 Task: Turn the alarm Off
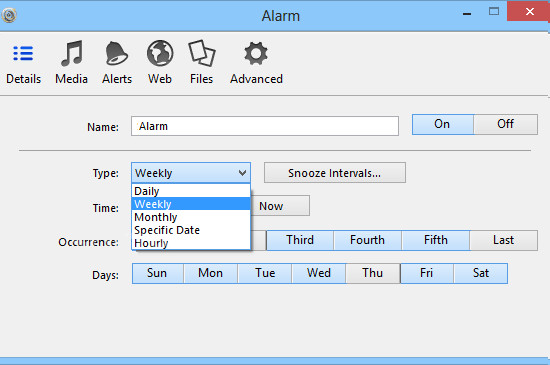point(505,124)
